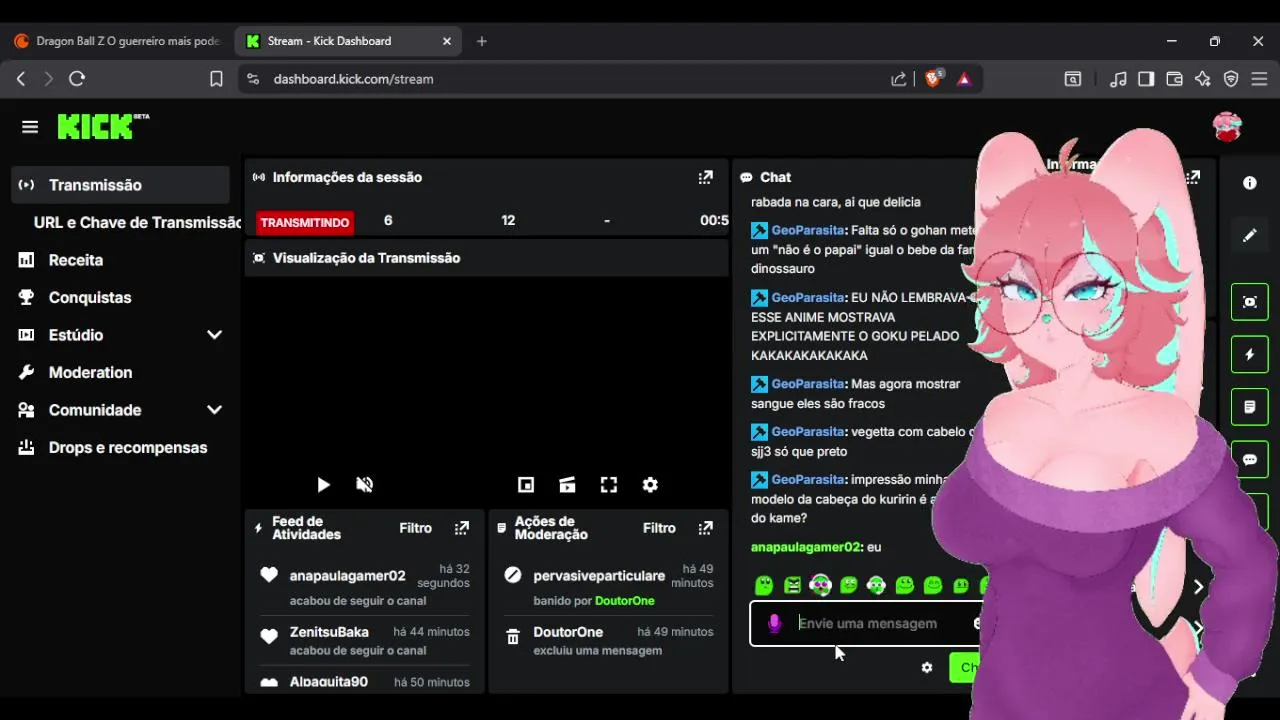
Task: Select the first green blob emote
Action: coord(764,586)
